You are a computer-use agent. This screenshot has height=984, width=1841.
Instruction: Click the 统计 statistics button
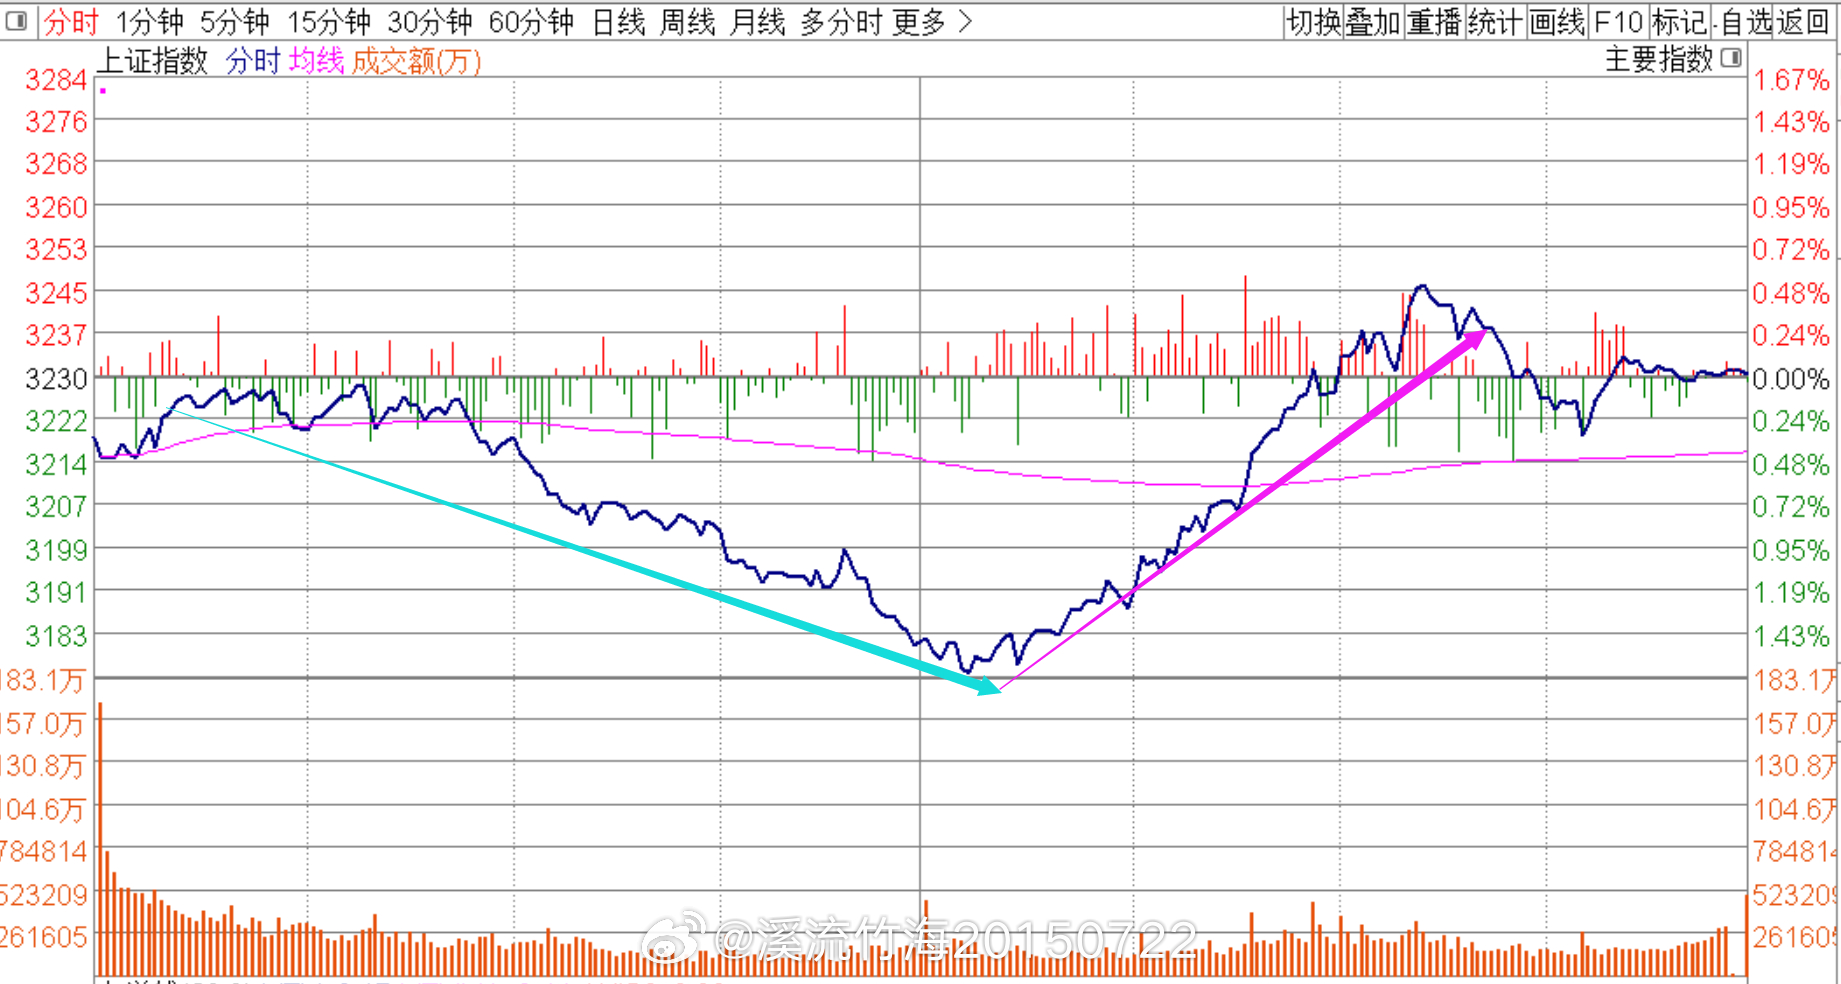point(1496,22)
